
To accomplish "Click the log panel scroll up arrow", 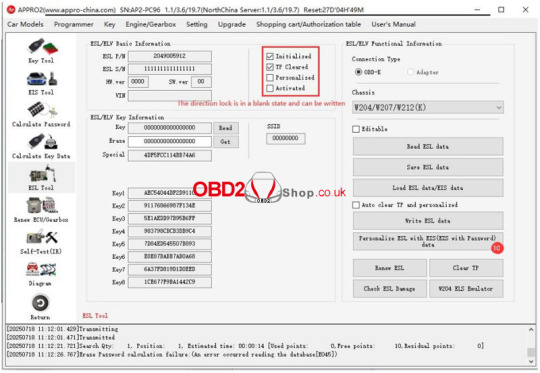I will 531,330.
